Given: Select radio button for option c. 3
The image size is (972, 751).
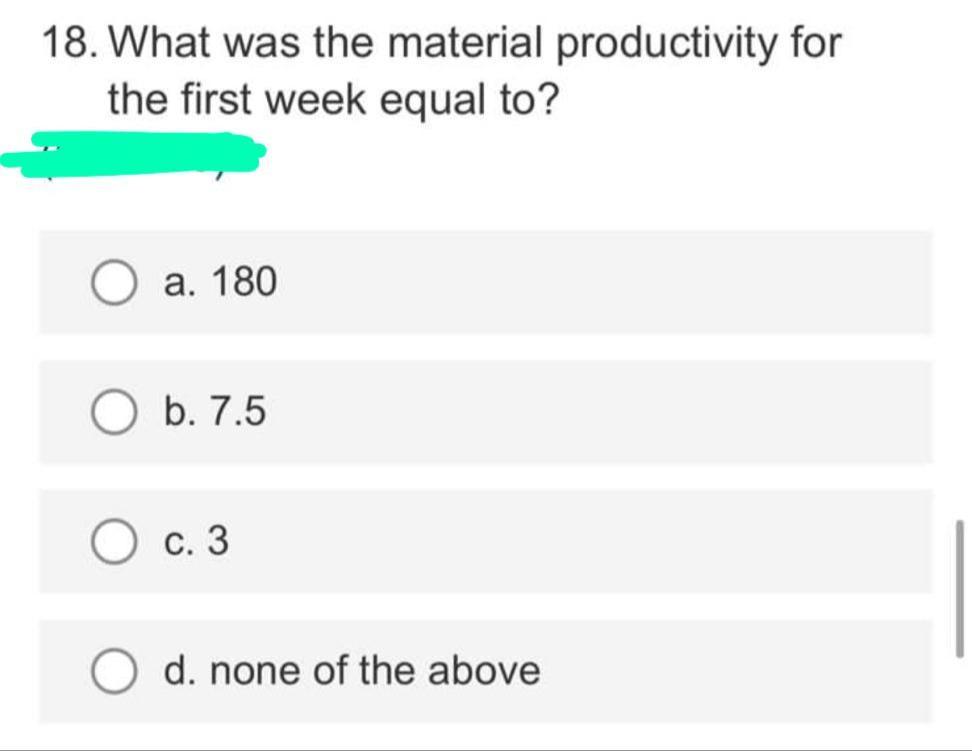Looking at the screenshot, I should click(113, 542).
